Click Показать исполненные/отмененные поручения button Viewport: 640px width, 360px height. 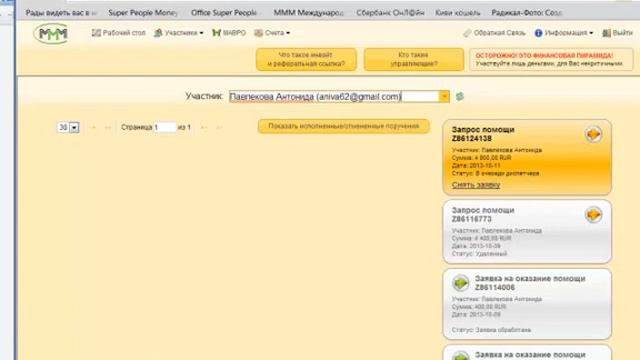[x=344, y=126]
